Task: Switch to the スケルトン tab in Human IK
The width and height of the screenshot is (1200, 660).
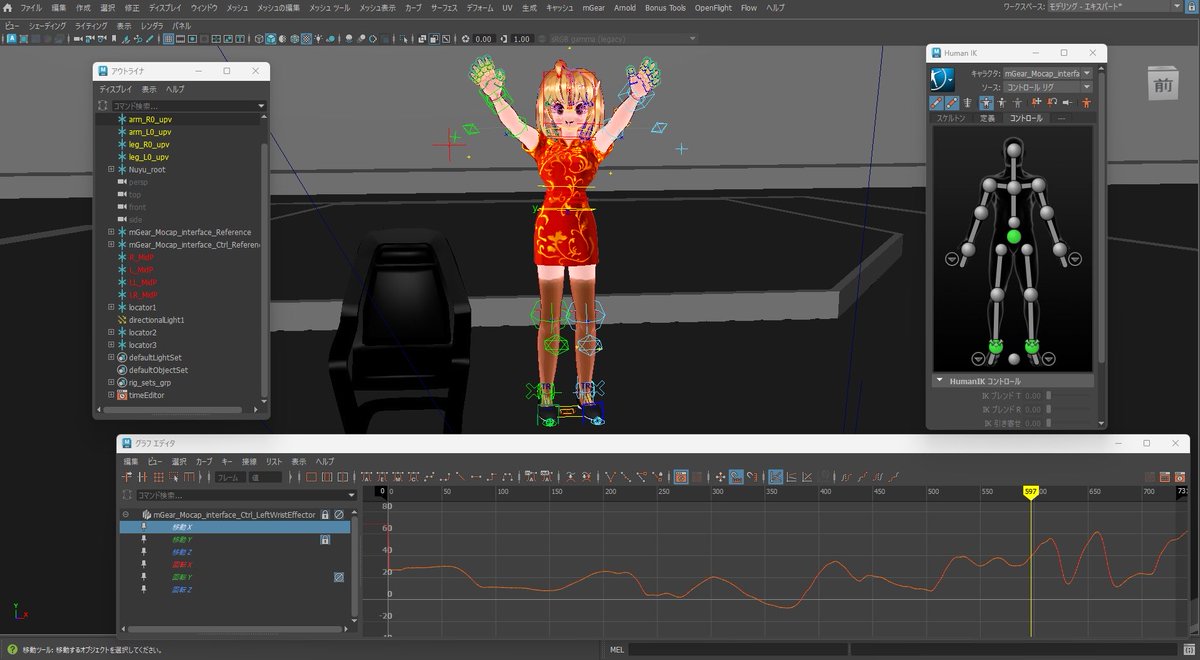Action: [x=950, y=118]
